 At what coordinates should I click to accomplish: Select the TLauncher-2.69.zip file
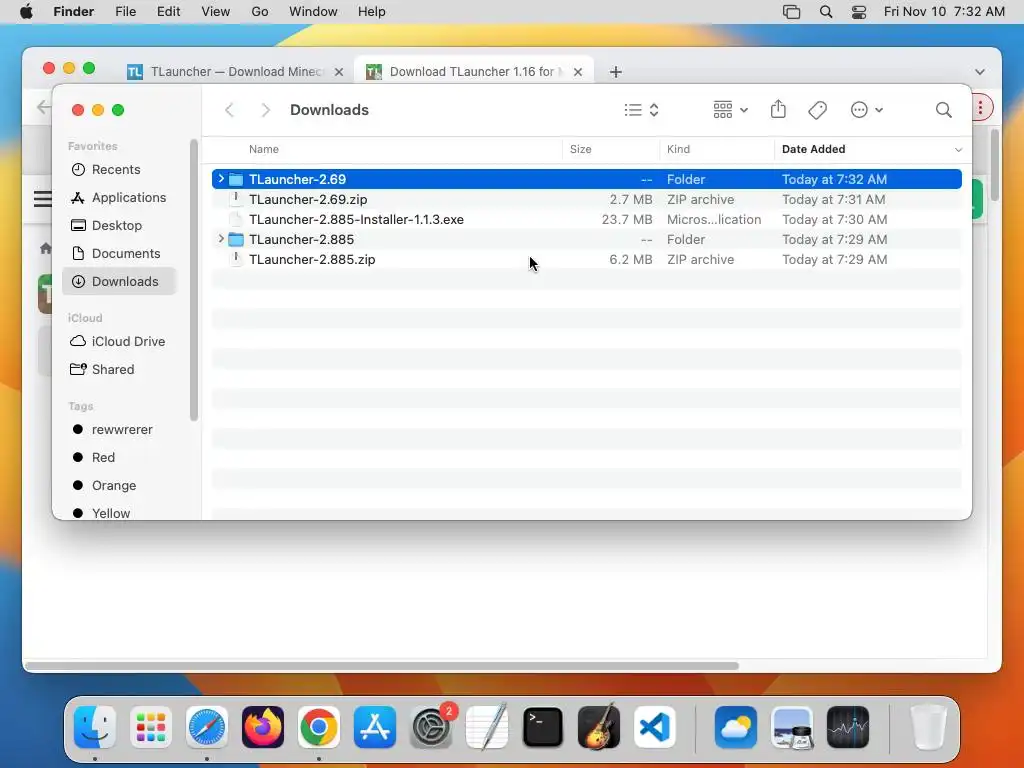(586, 199)
